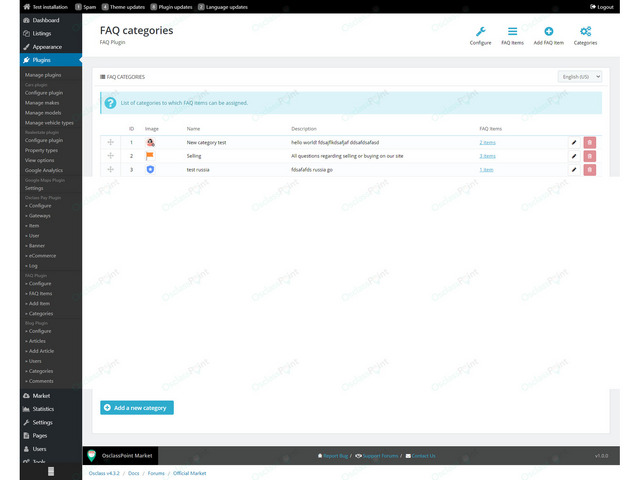640x480 pixels.
Task: Click the '3 items' link for Selling
Action: [487, 156]
